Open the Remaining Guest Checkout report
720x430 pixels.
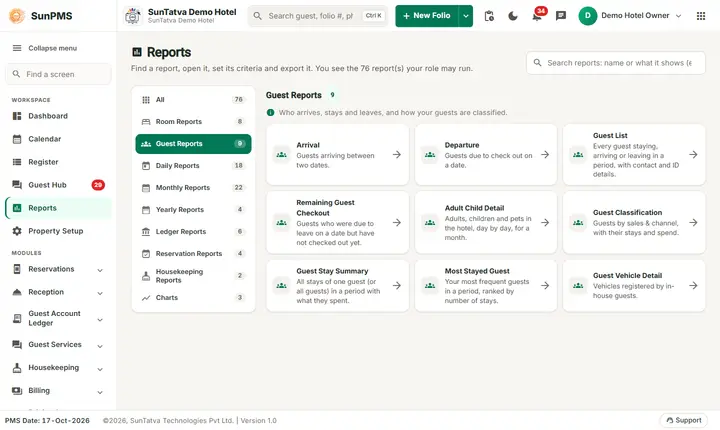click(338, 222)
